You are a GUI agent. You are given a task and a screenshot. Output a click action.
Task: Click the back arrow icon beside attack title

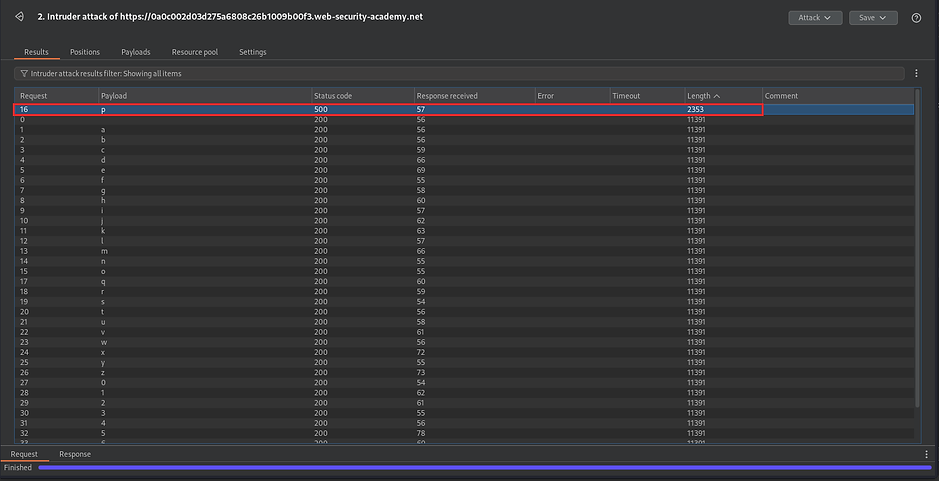pyautogui.click(x=19, y=17)
